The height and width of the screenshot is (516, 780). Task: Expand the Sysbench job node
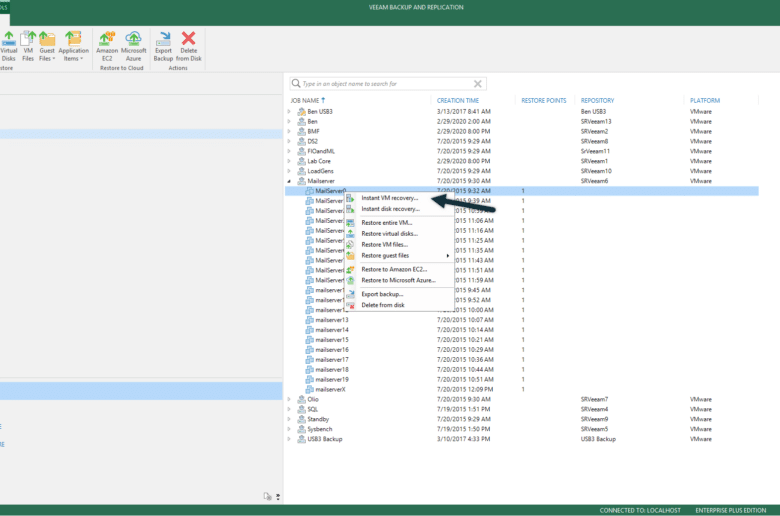(x=289, y=429)
